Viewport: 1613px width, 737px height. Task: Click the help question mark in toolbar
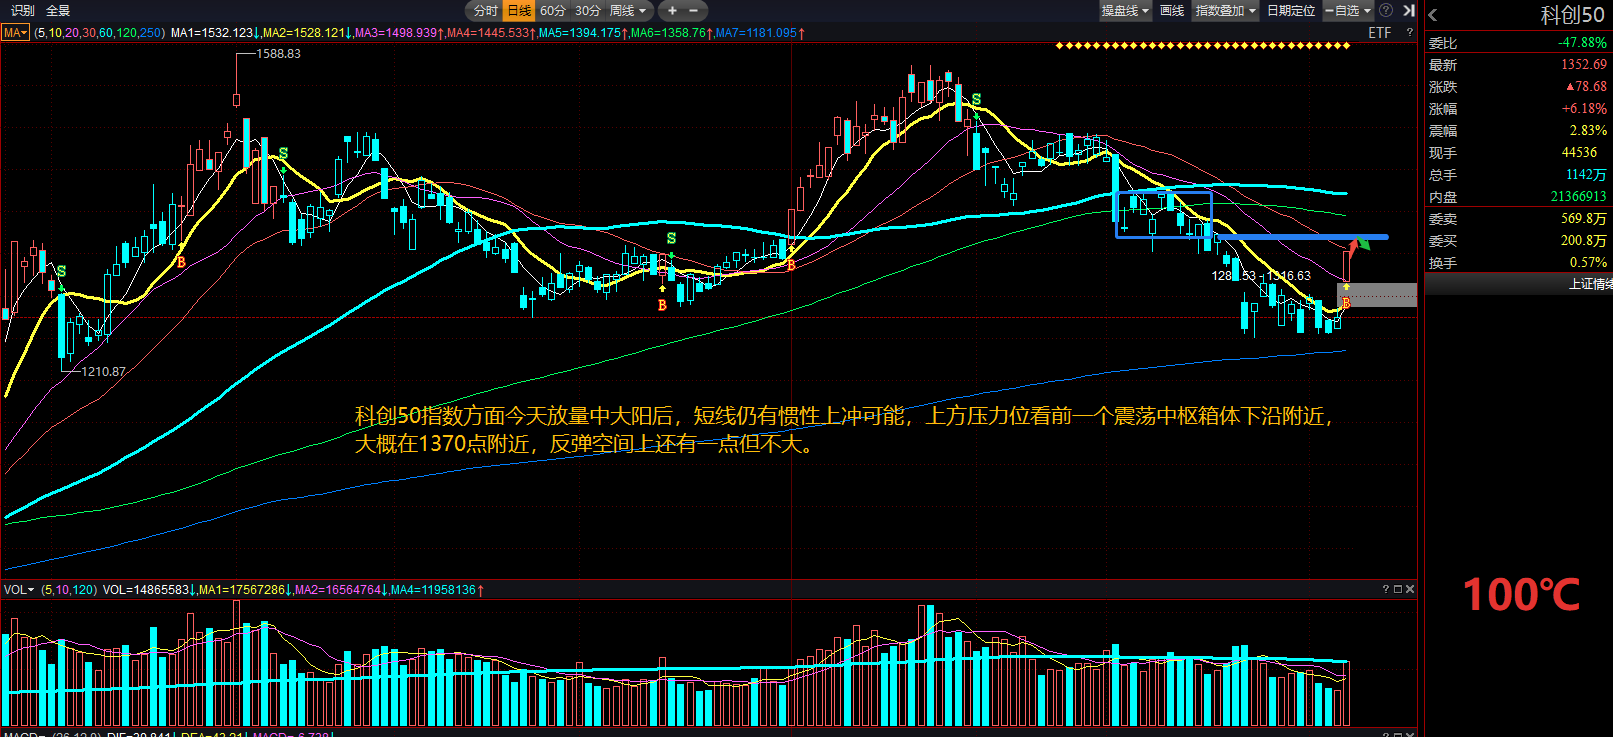1386,11
